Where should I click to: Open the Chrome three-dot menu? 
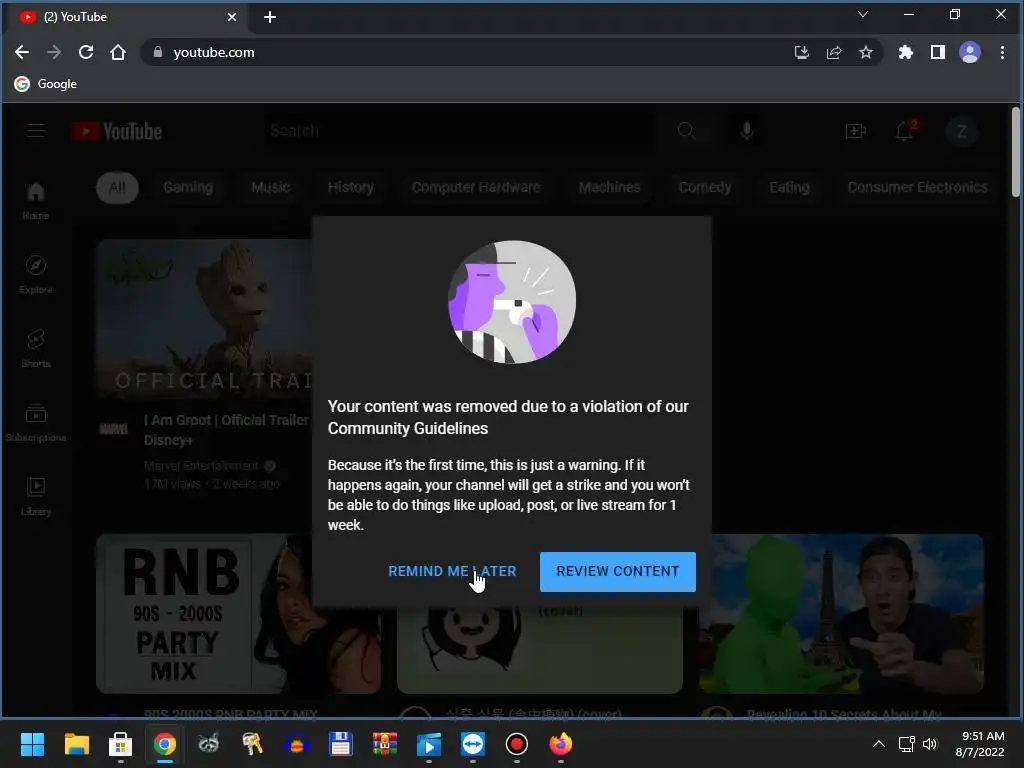pos(1002,52)
